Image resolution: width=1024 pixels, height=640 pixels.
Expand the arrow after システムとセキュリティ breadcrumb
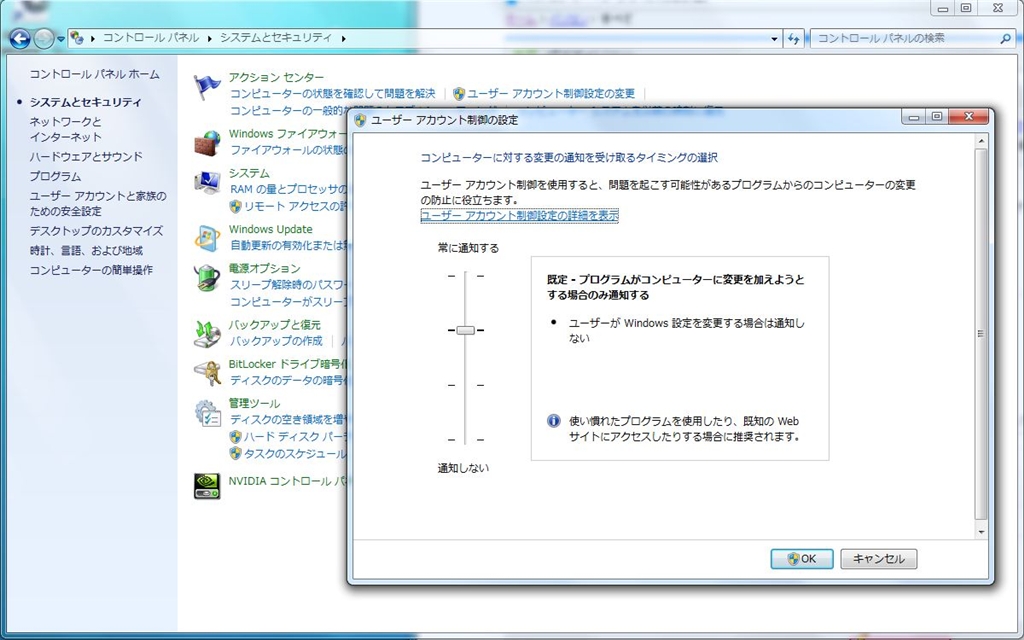pyautogui.click(x=344, y=39)
